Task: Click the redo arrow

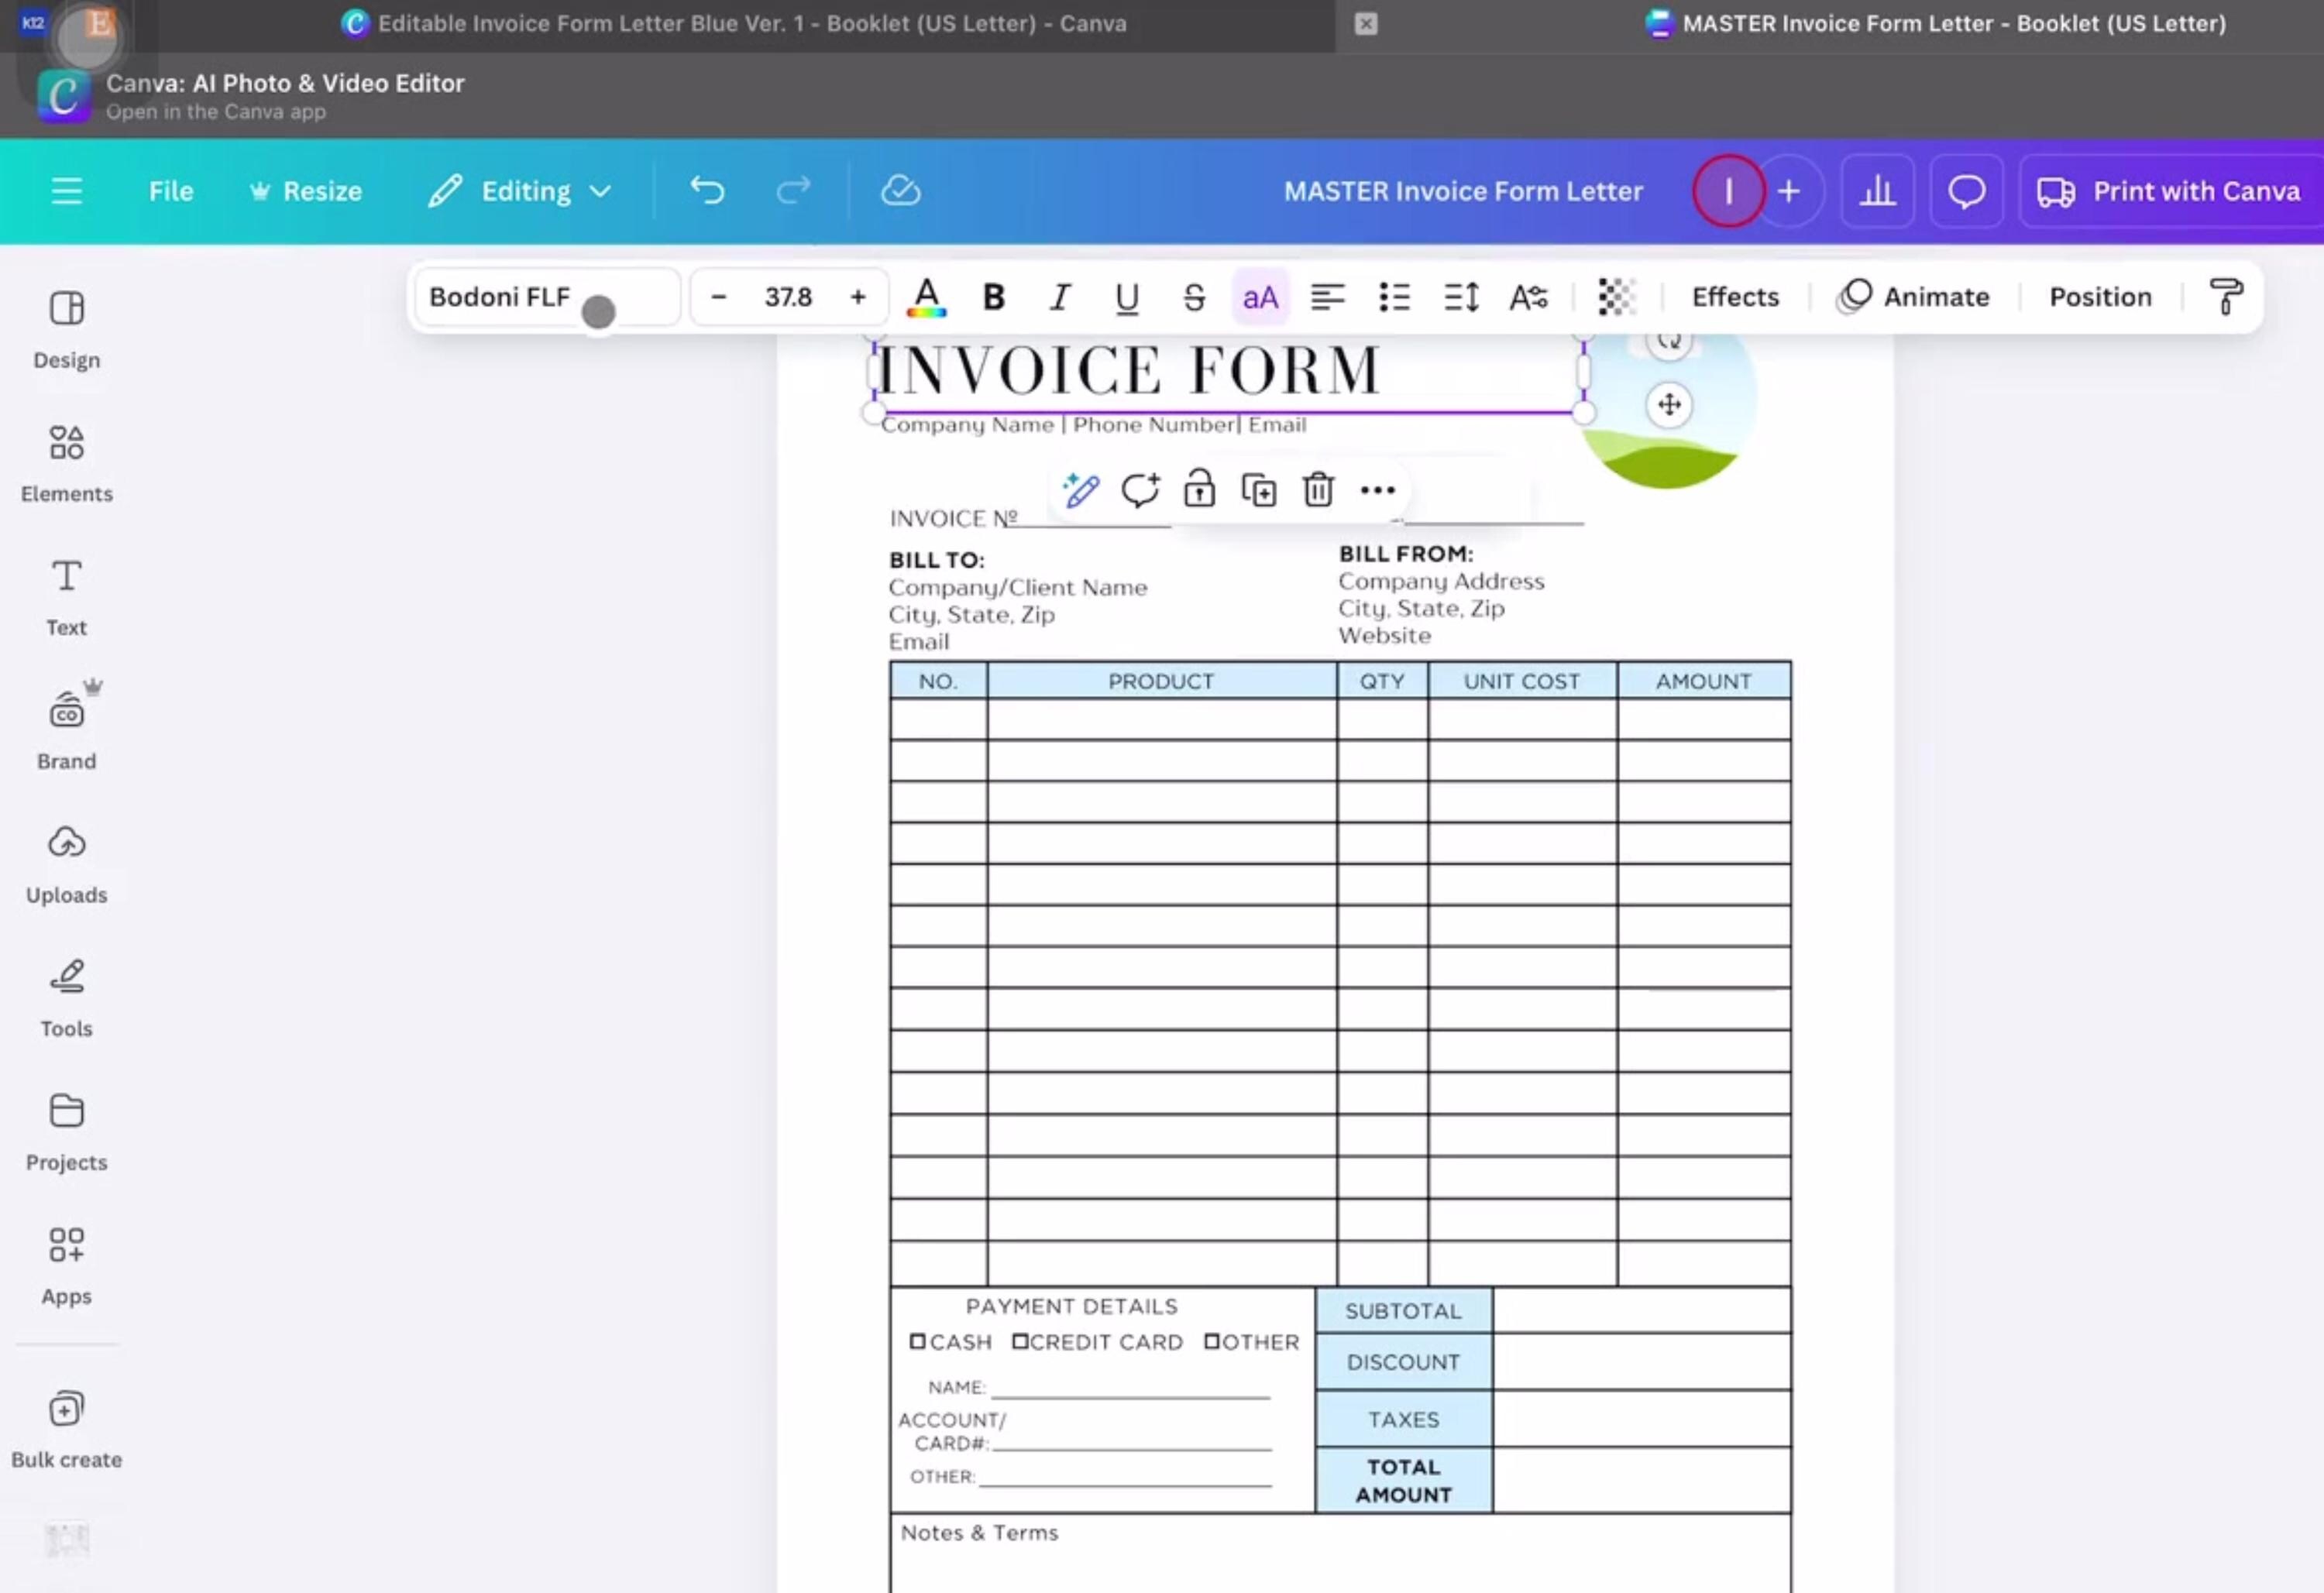Action: point(793,190)
